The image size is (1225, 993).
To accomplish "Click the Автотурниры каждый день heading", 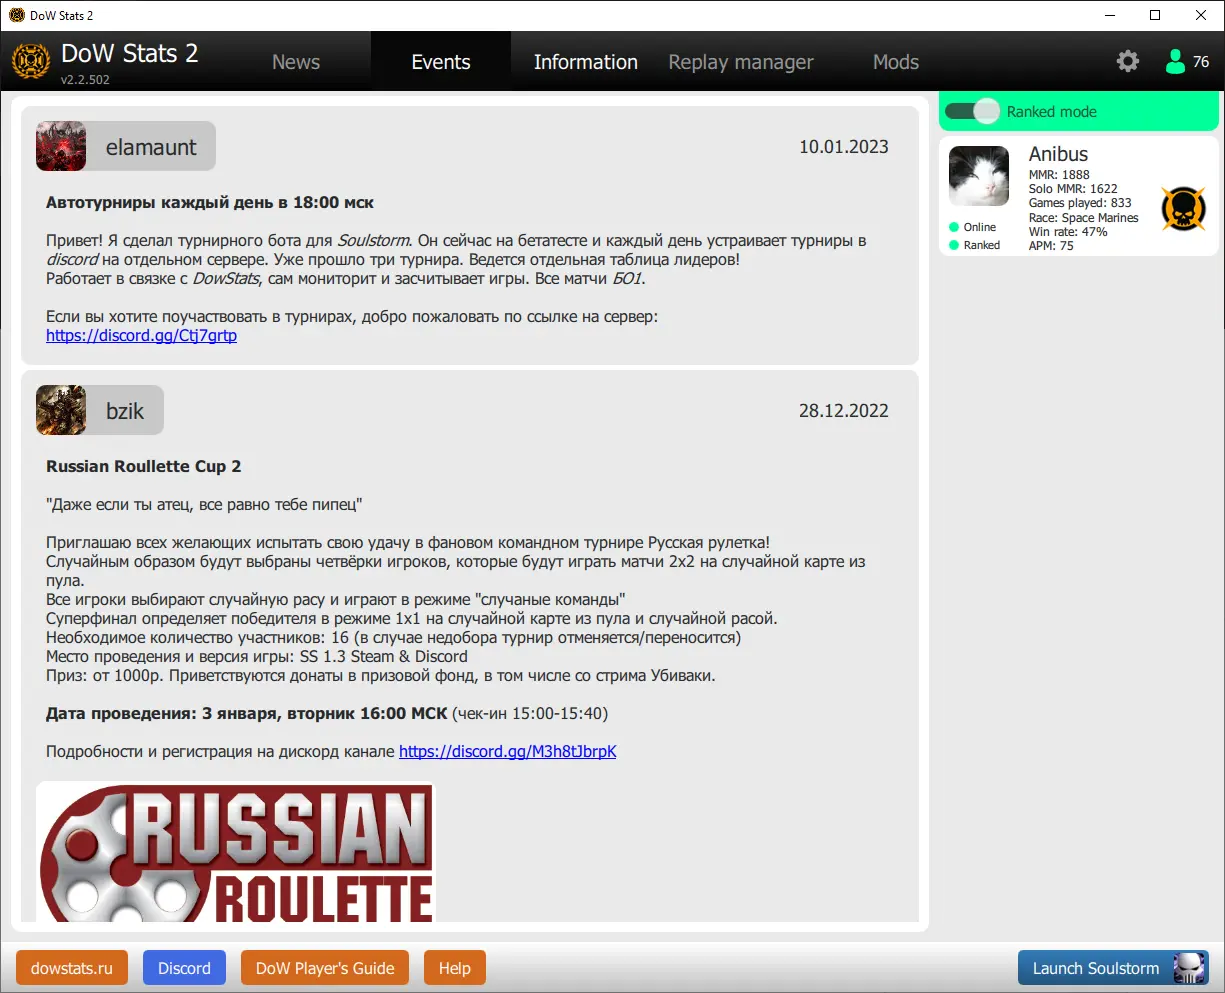I will [x=210, y=203].
